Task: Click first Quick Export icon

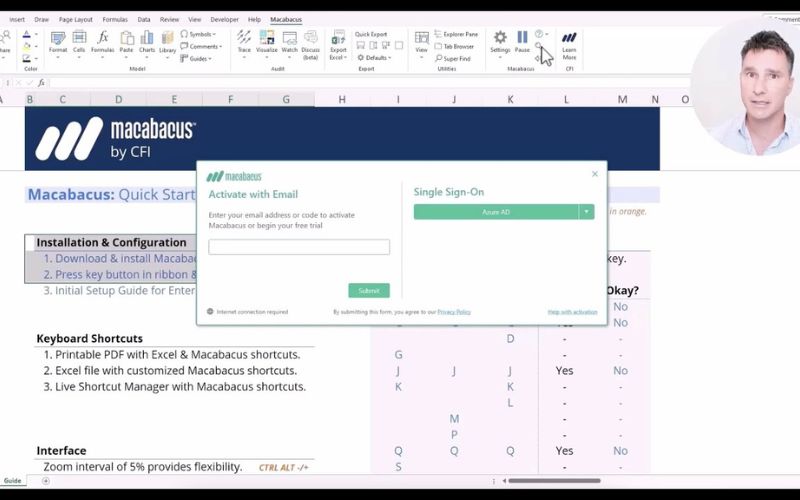Action: (361, 45)
